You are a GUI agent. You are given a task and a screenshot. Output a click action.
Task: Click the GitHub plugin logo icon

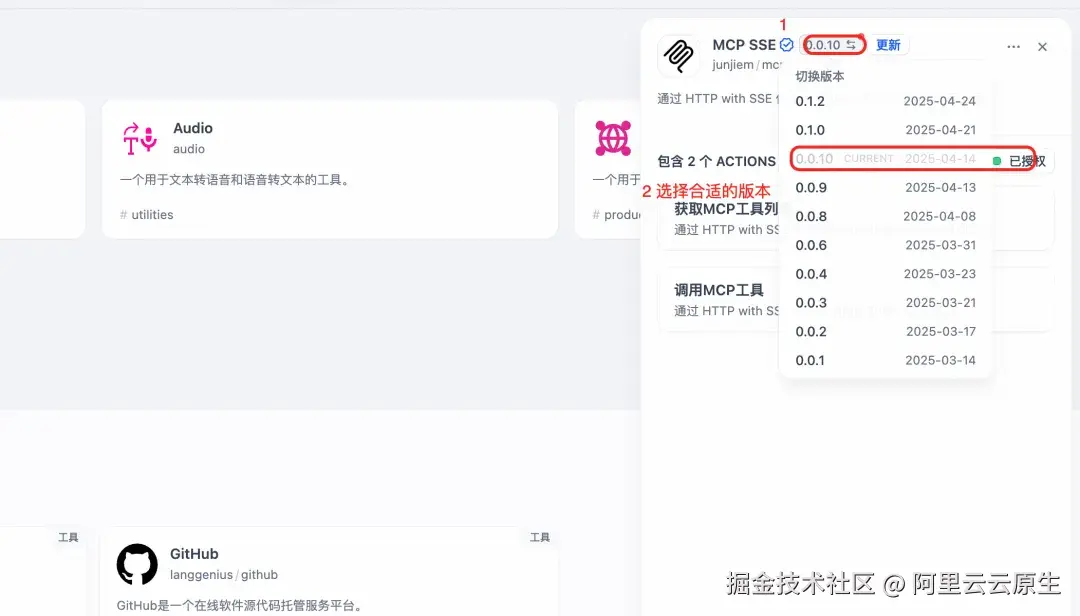(x=137, y=566)
